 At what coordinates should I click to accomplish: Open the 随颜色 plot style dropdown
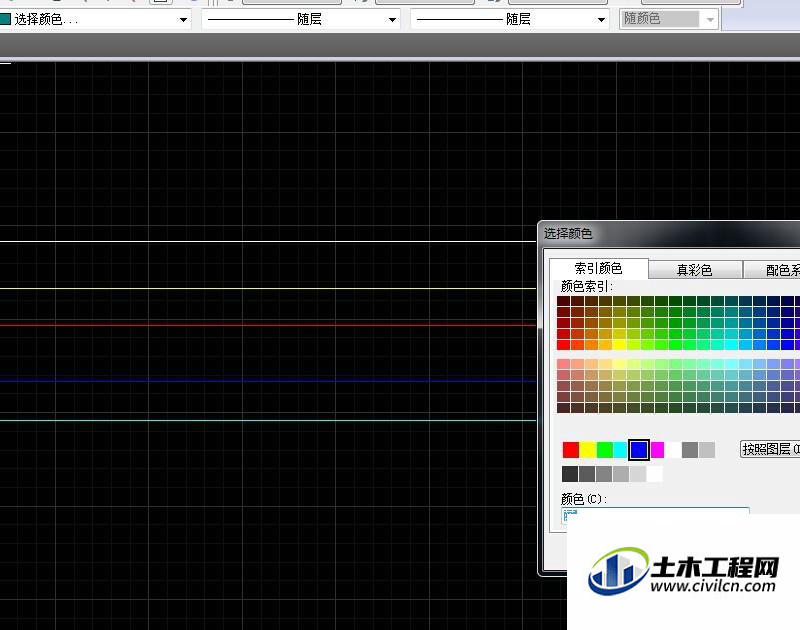pos(669,19)
